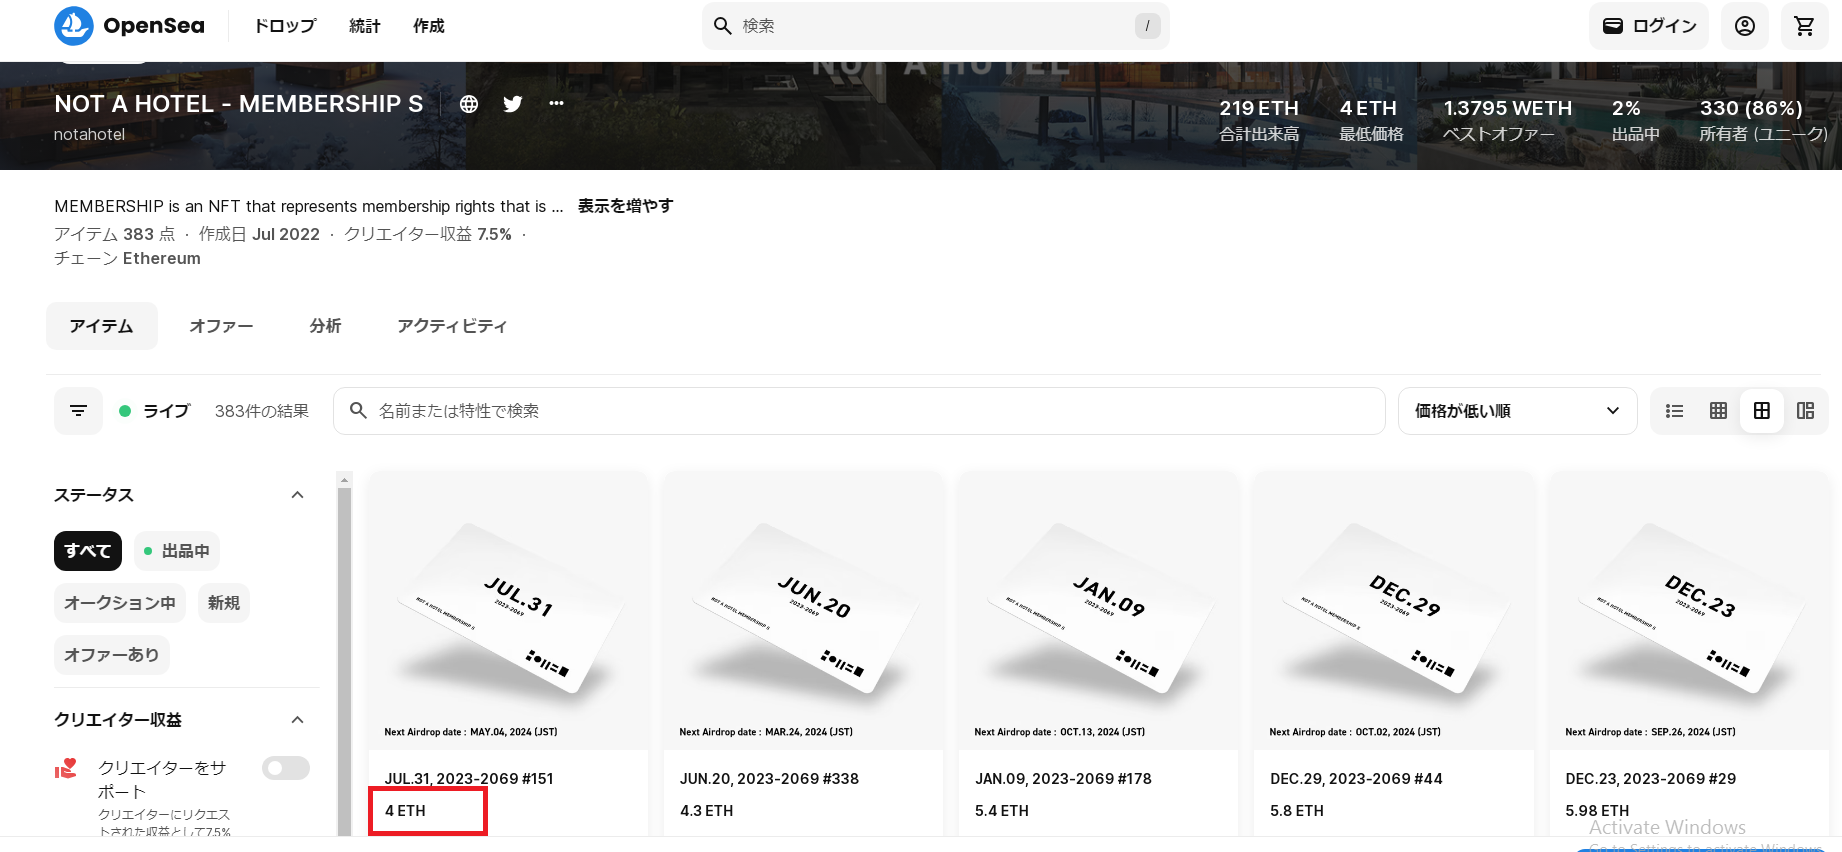Click item title DEC.23, 2023-2069 #29

click(1651, 779)
